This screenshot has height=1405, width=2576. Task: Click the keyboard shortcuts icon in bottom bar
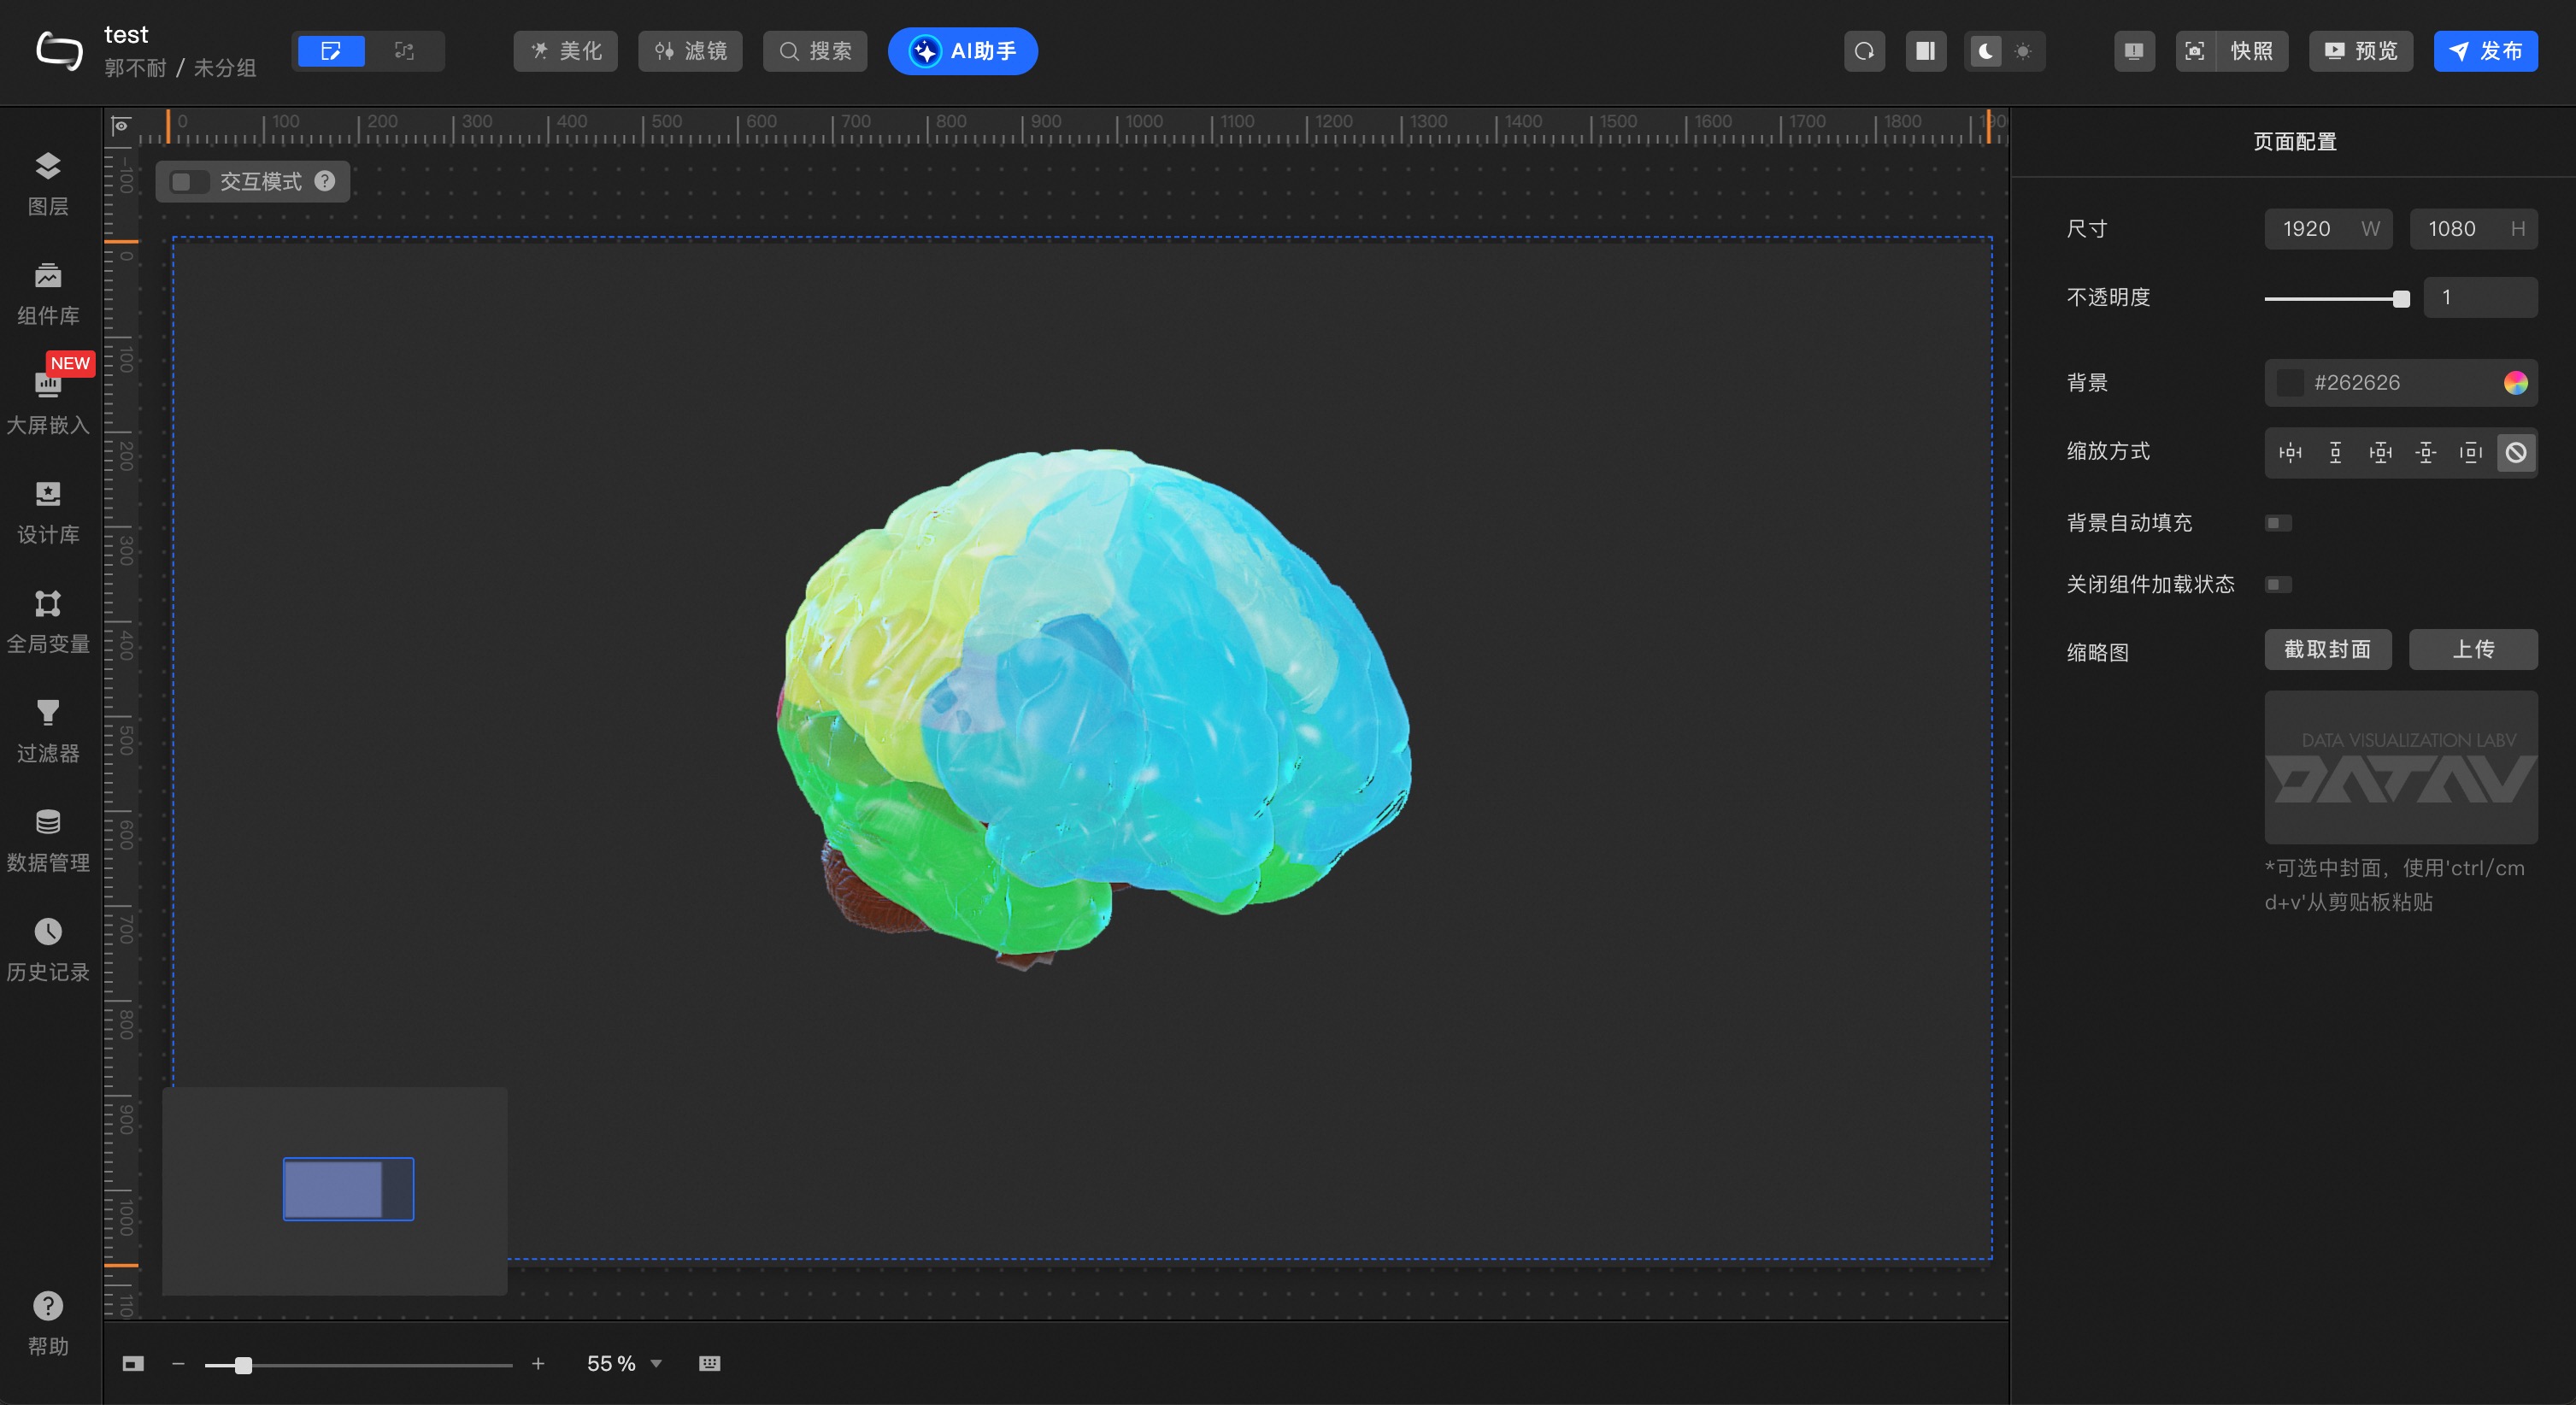(x=709, y=1363)
